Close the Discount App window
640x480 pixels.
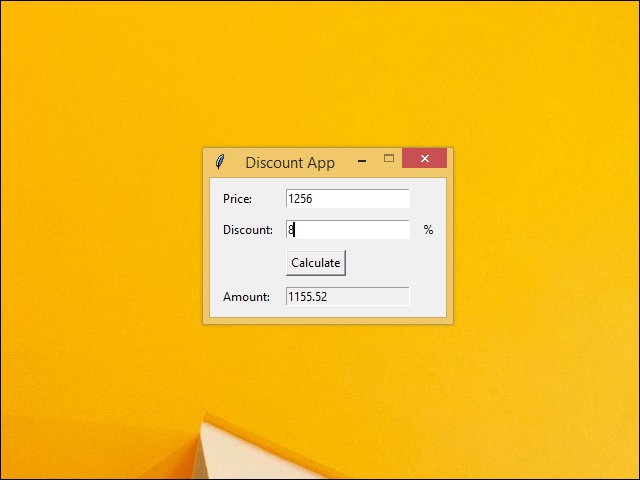[424, 158]
